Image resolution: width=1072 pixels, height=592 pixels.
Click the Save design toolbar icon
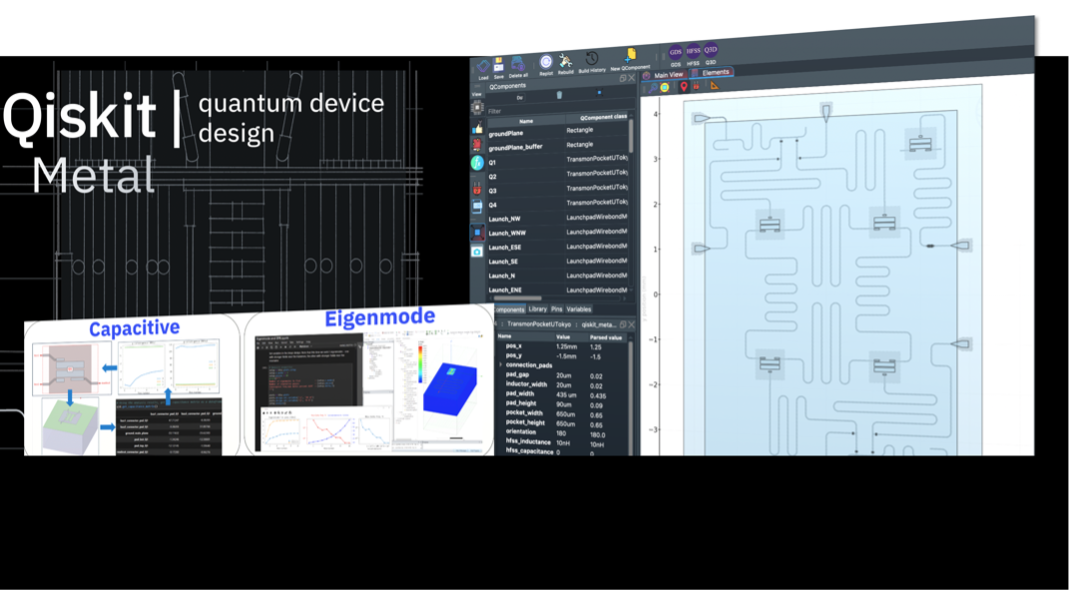[x=499, y=65]
